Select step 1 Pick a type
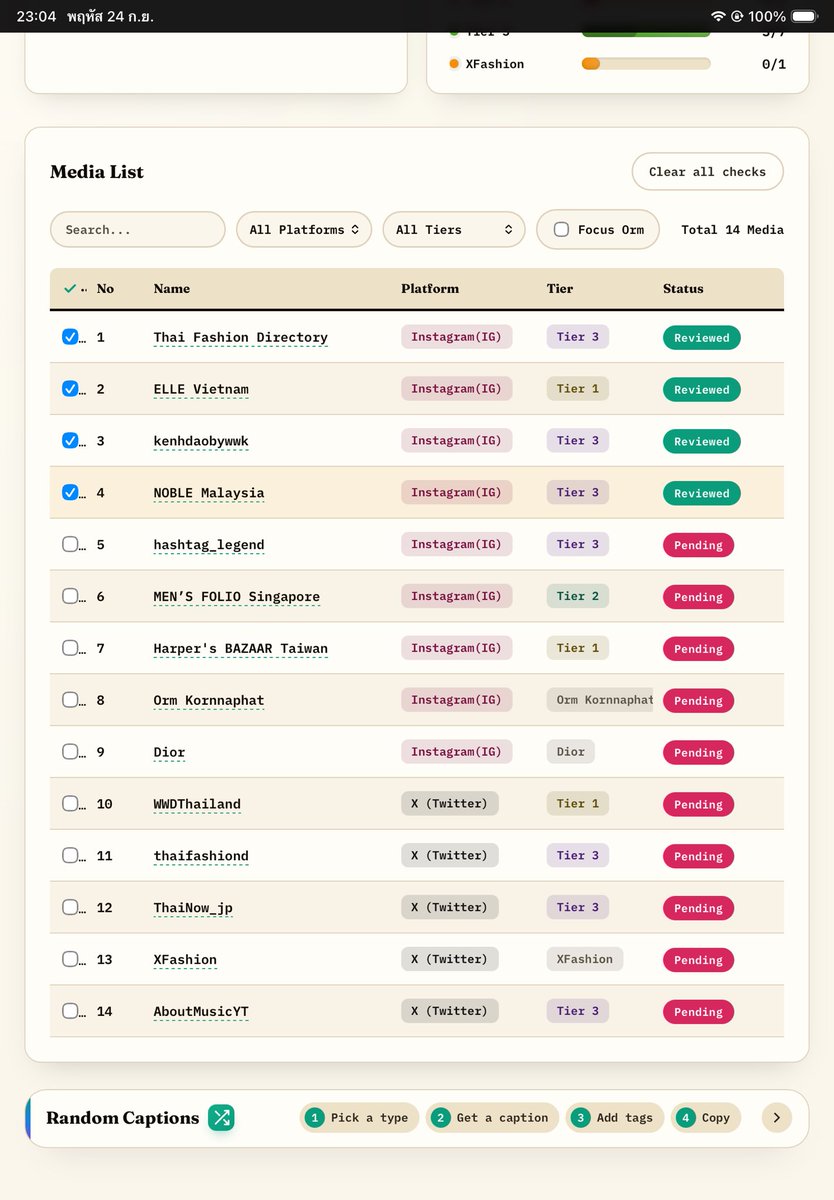The height and width of the screenshot is (1200, 834). 359,1118
